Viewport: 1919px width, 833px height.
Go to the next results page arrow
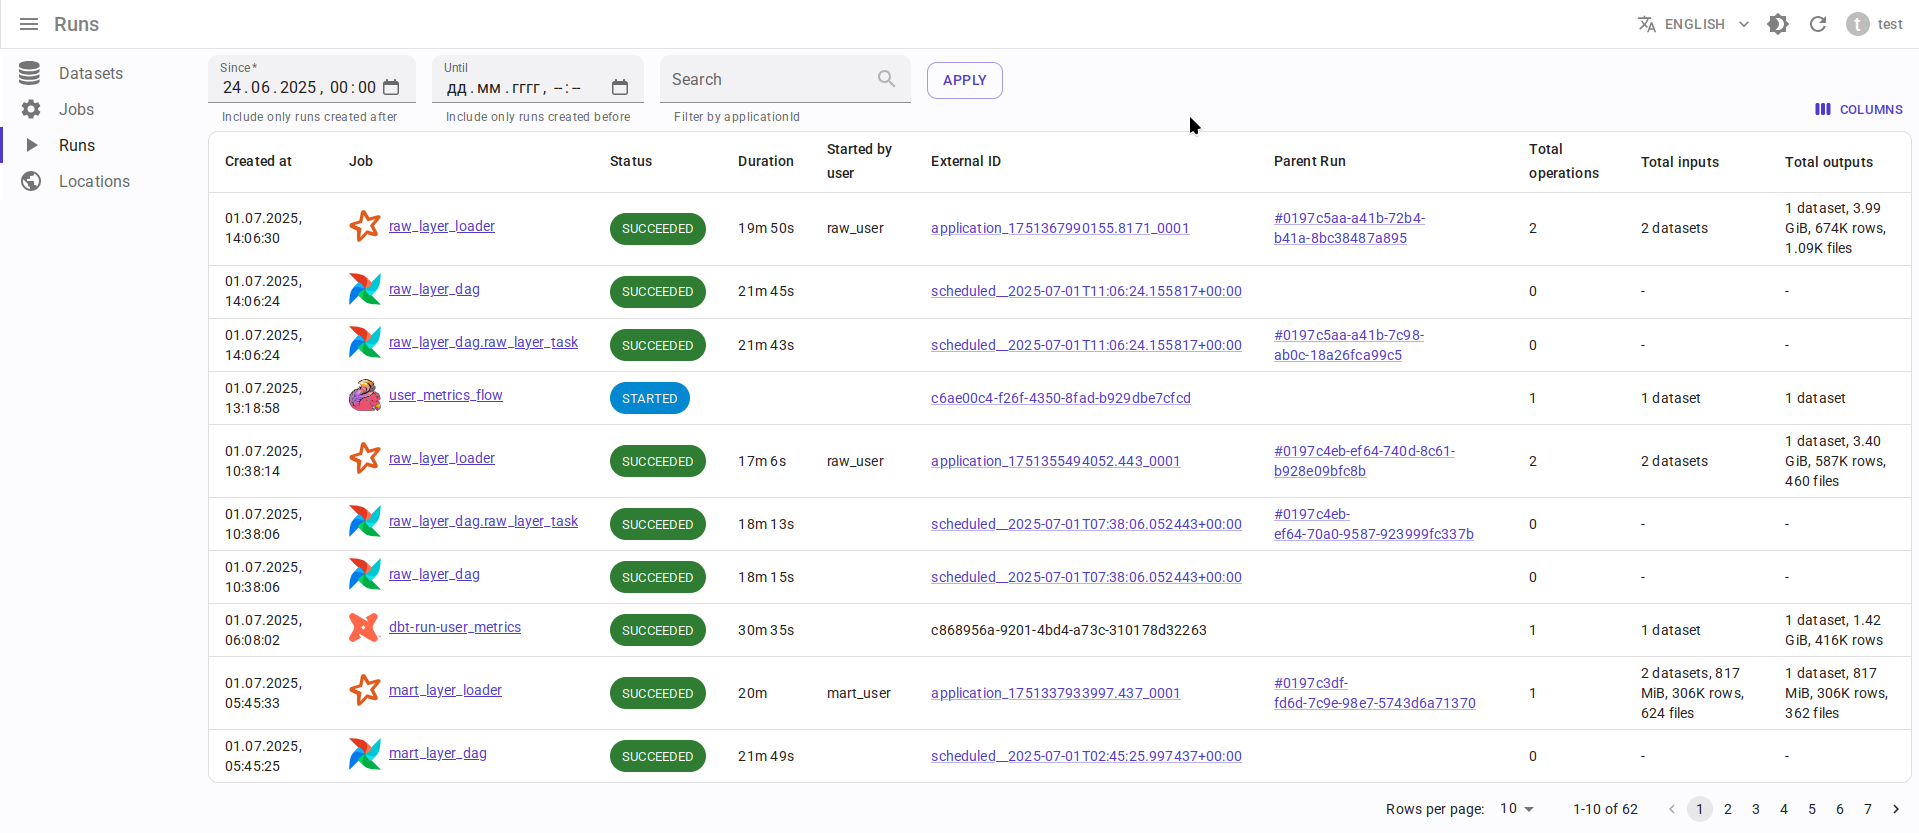(1896, 809)
